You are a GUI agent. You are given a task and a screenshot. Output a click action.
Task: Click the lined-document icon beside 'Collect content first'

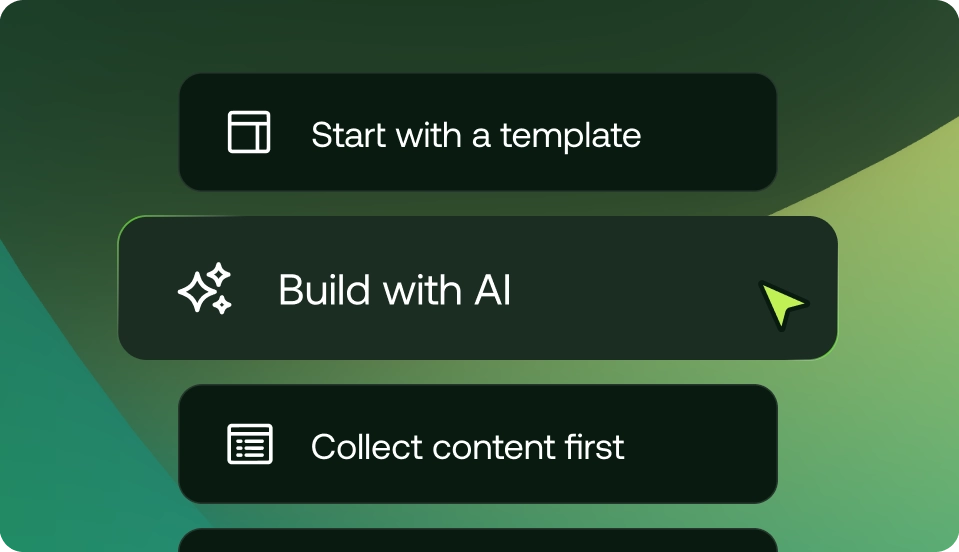[249, 444]
